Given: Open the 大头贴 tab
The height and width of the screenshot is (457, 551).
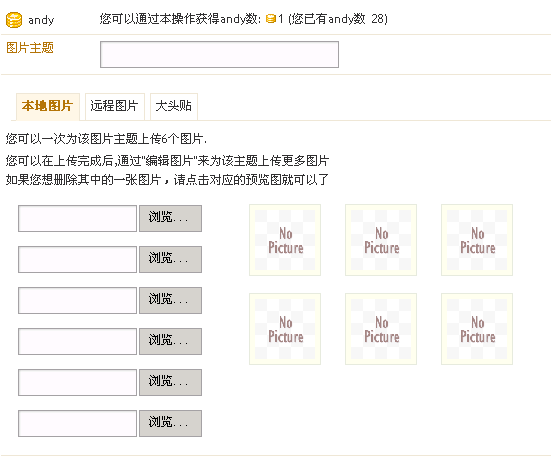Looking at the screenshot, I should 174,106.
